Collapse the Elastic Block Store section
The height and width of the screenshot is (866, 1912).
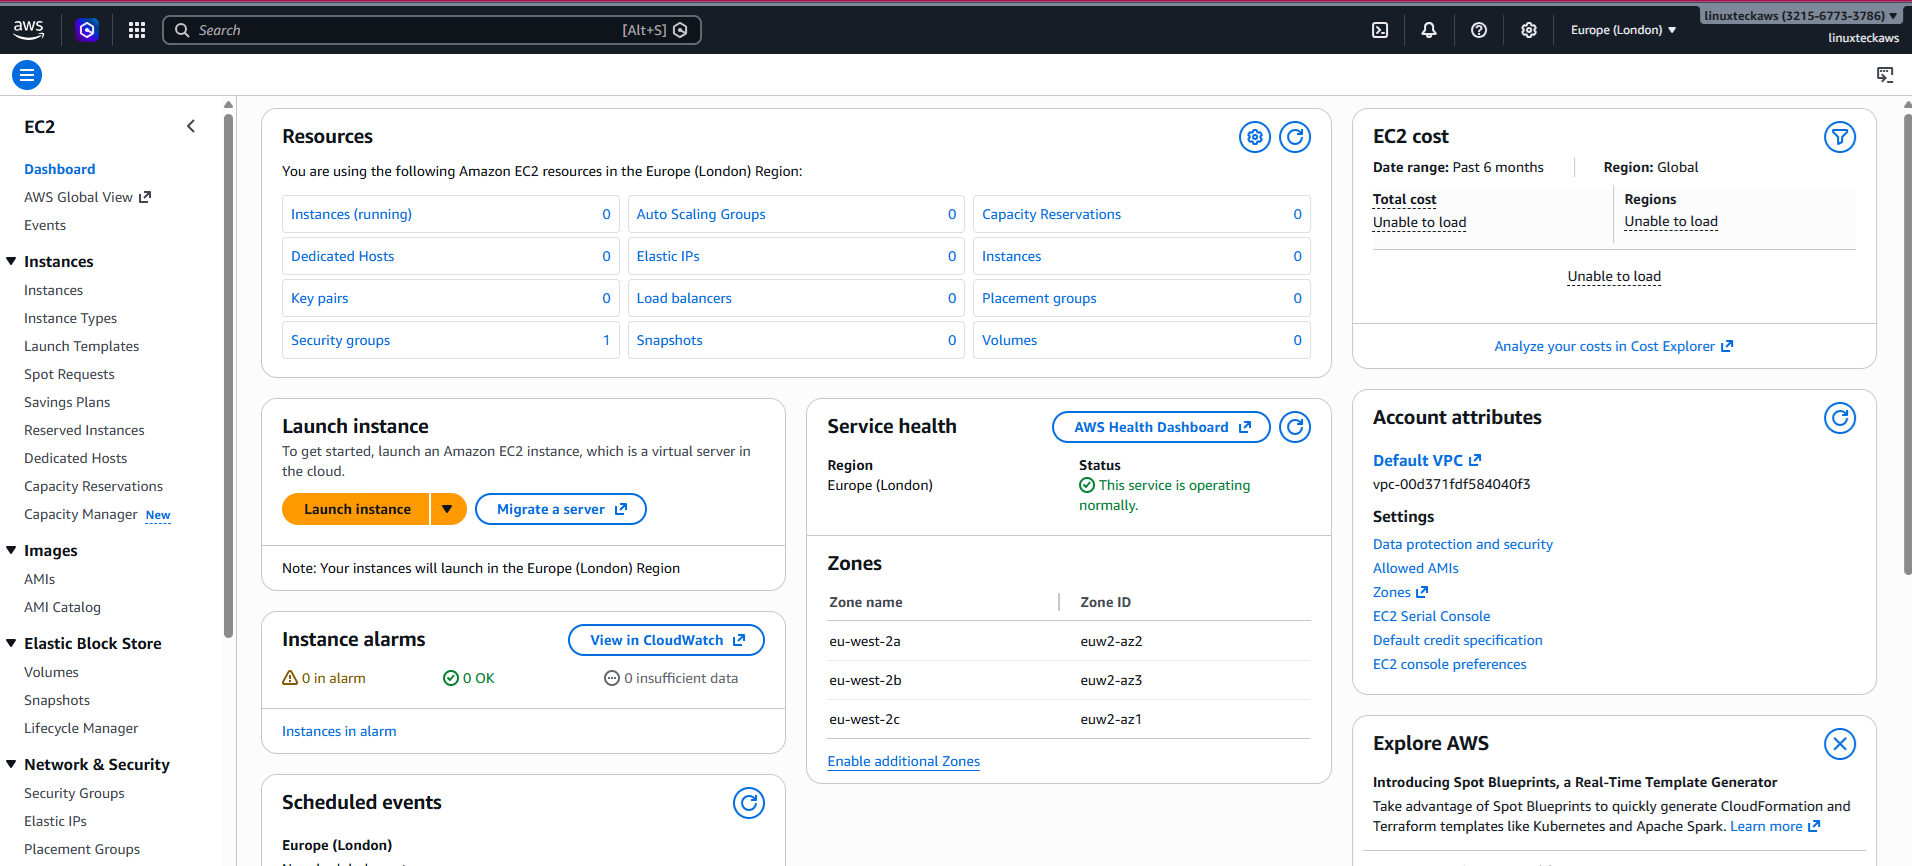[11, 643]
